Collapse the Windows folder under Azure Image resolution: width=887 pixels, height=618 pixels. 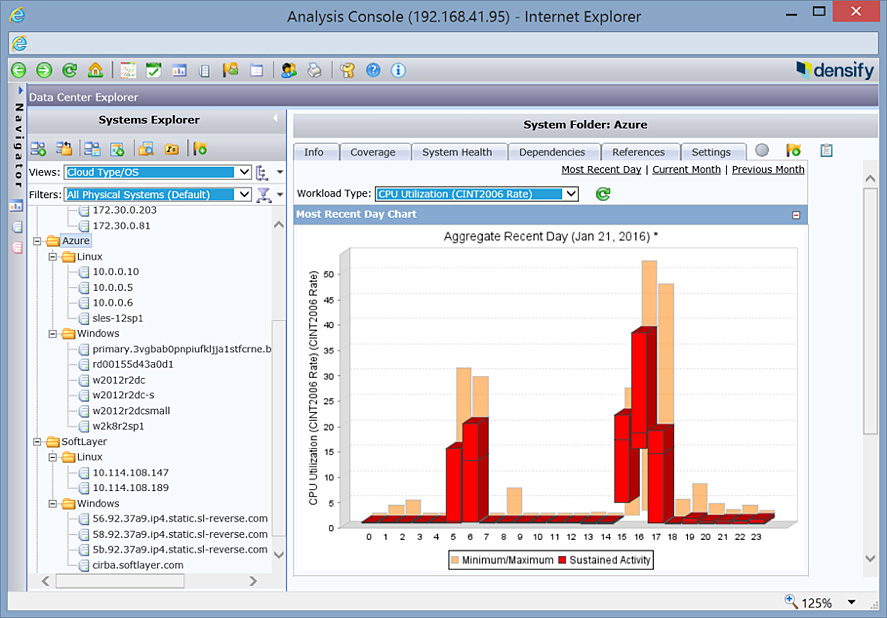(53, 334)
